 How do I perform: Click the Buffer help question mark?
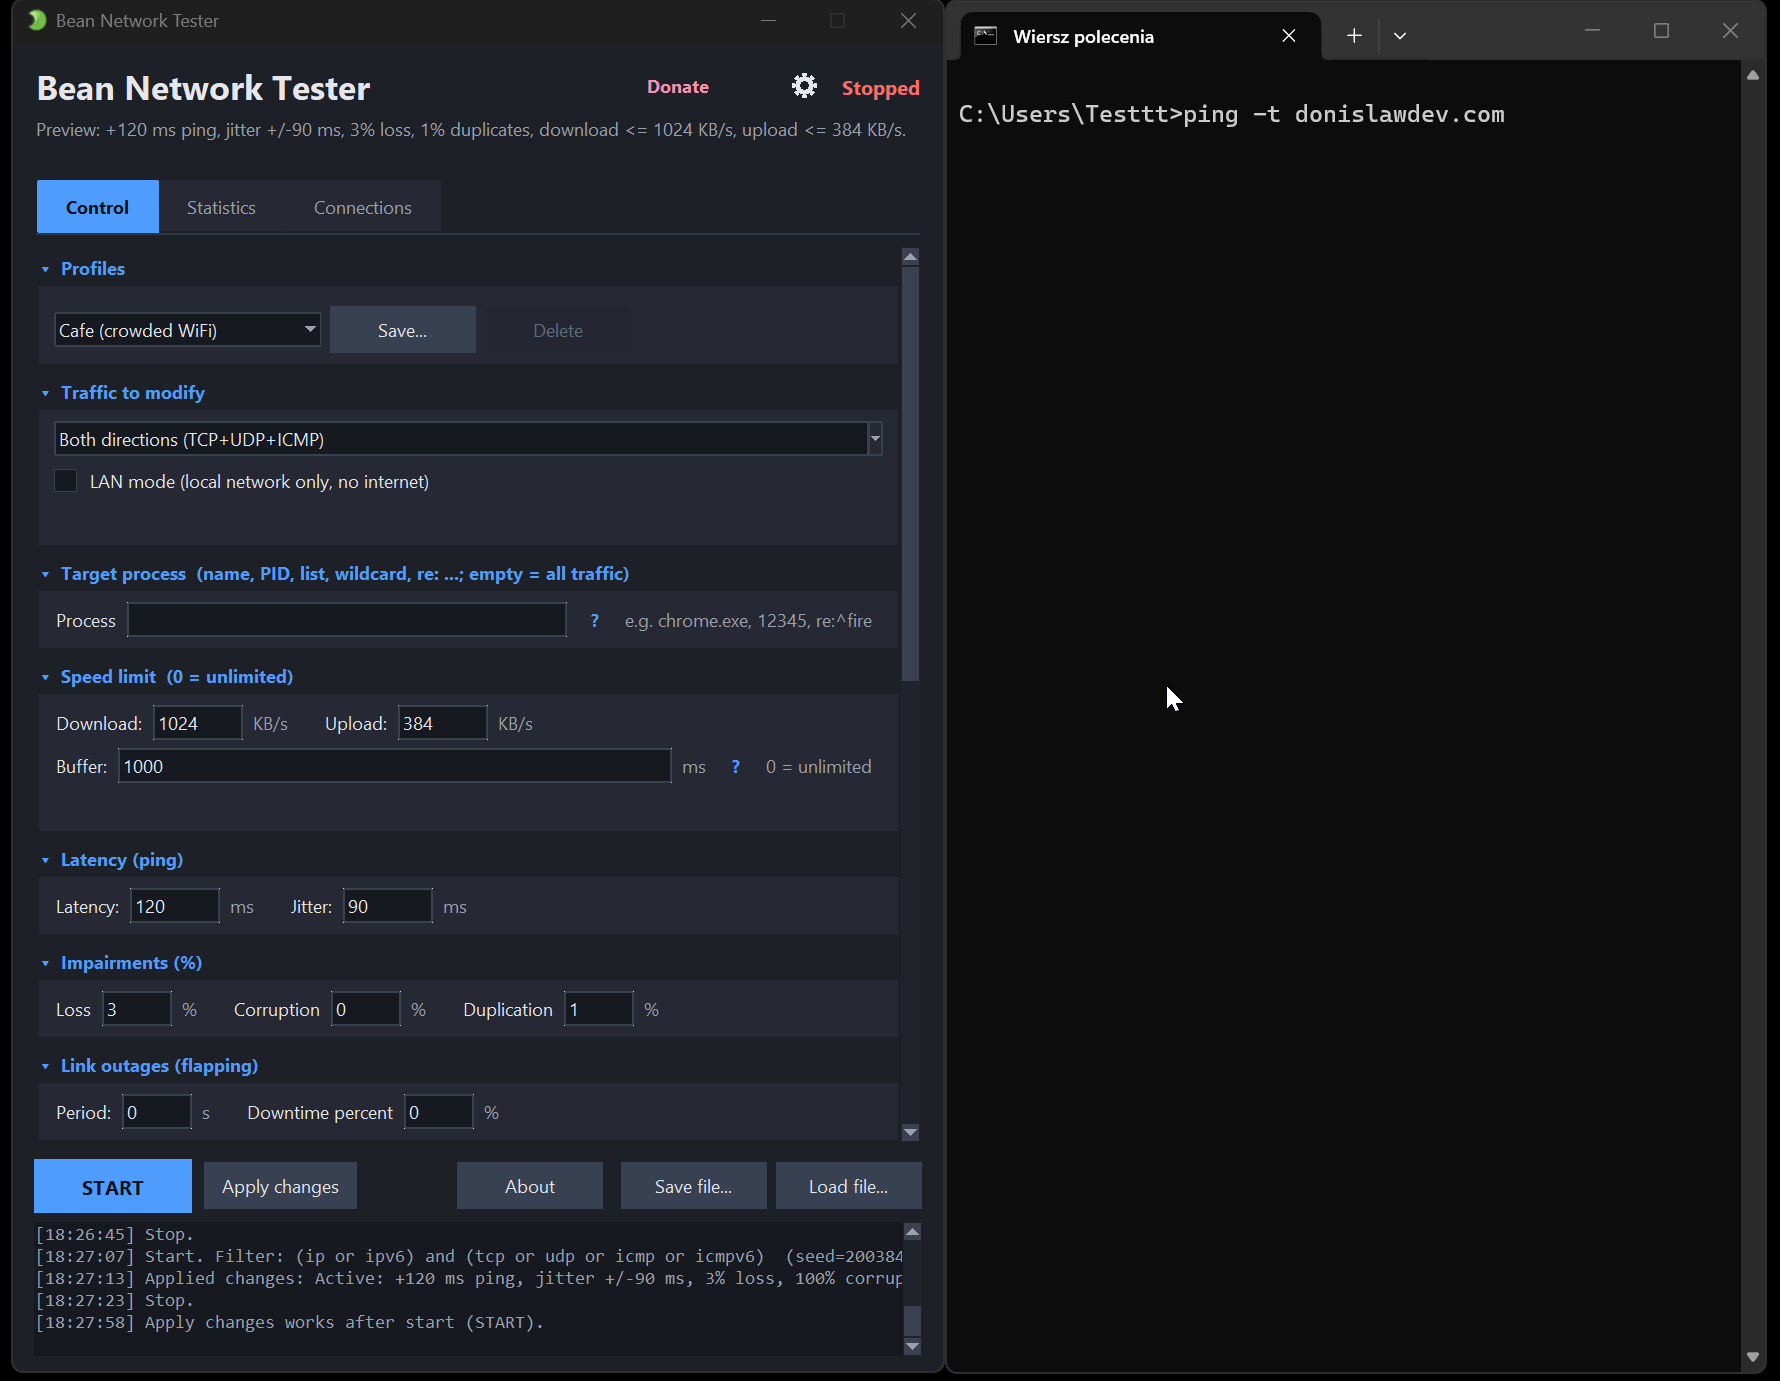(x=736, y=766)
